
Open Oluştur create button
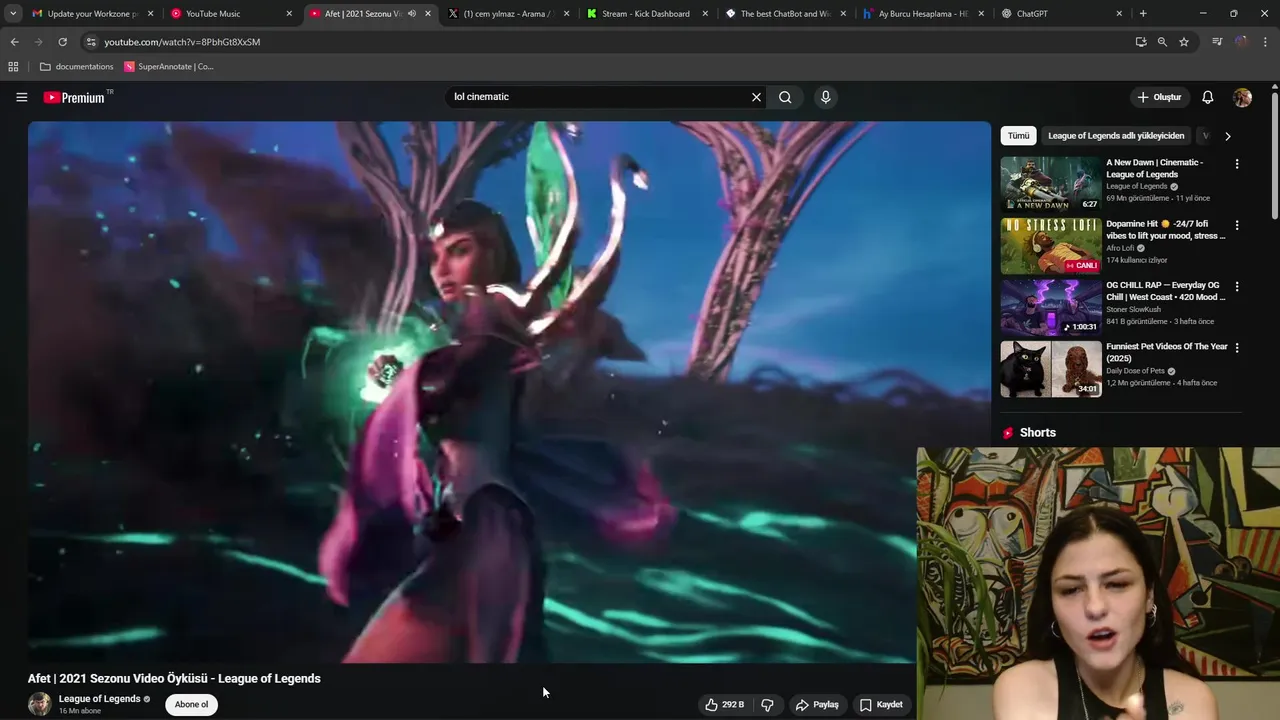(x=1159, y=97)
